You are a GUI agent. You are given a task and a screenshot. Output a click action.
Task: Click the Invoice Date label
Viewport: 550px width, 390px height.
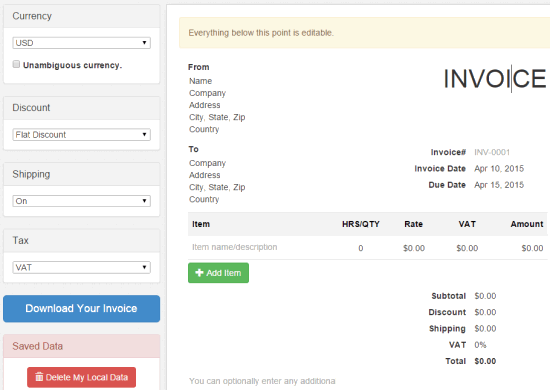click(x=440, y=169)
